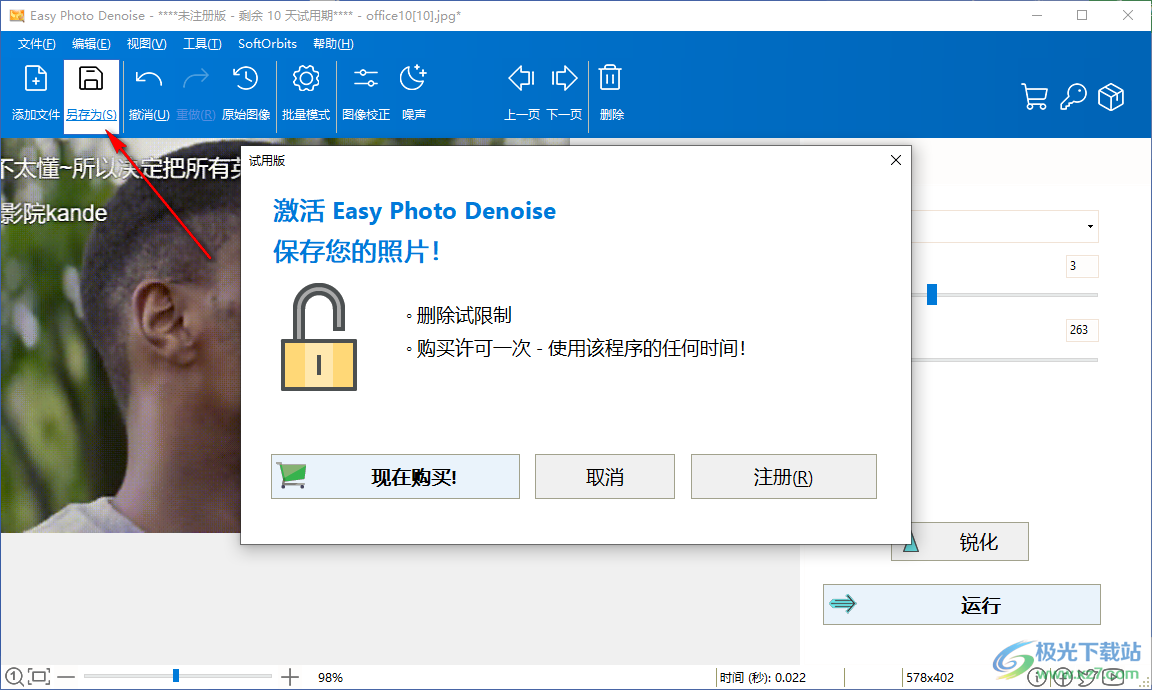
Task: Open the 帮助(H) menu
Action: [x=334, y=44]
